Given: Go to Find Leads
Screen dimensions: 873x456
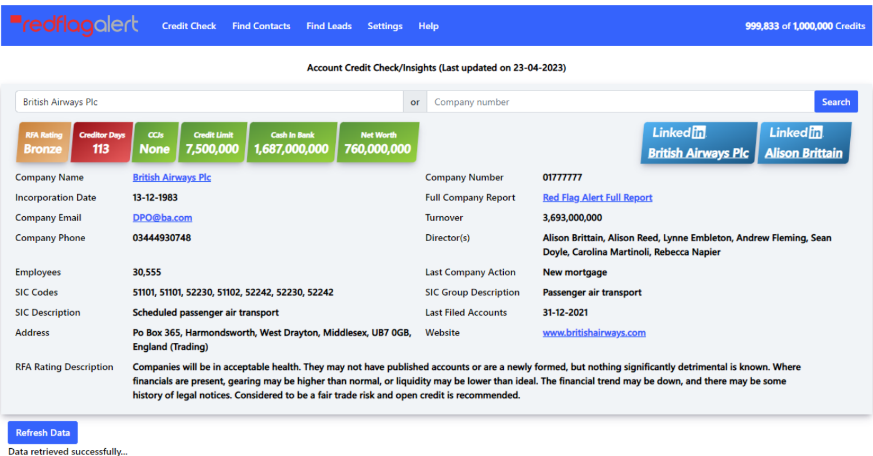Looking at the screenshot, I should (x=328, y=26).
